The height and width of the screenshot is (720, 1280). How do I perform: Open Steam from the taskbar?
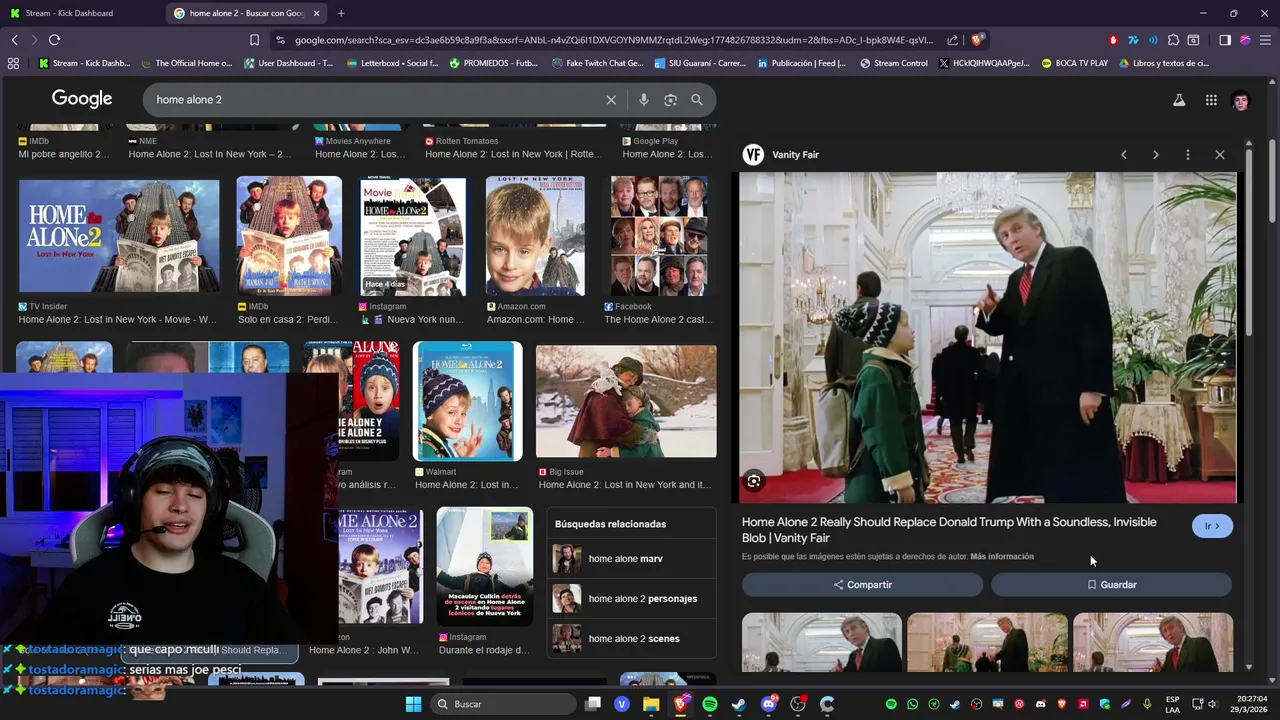[739, 704]
